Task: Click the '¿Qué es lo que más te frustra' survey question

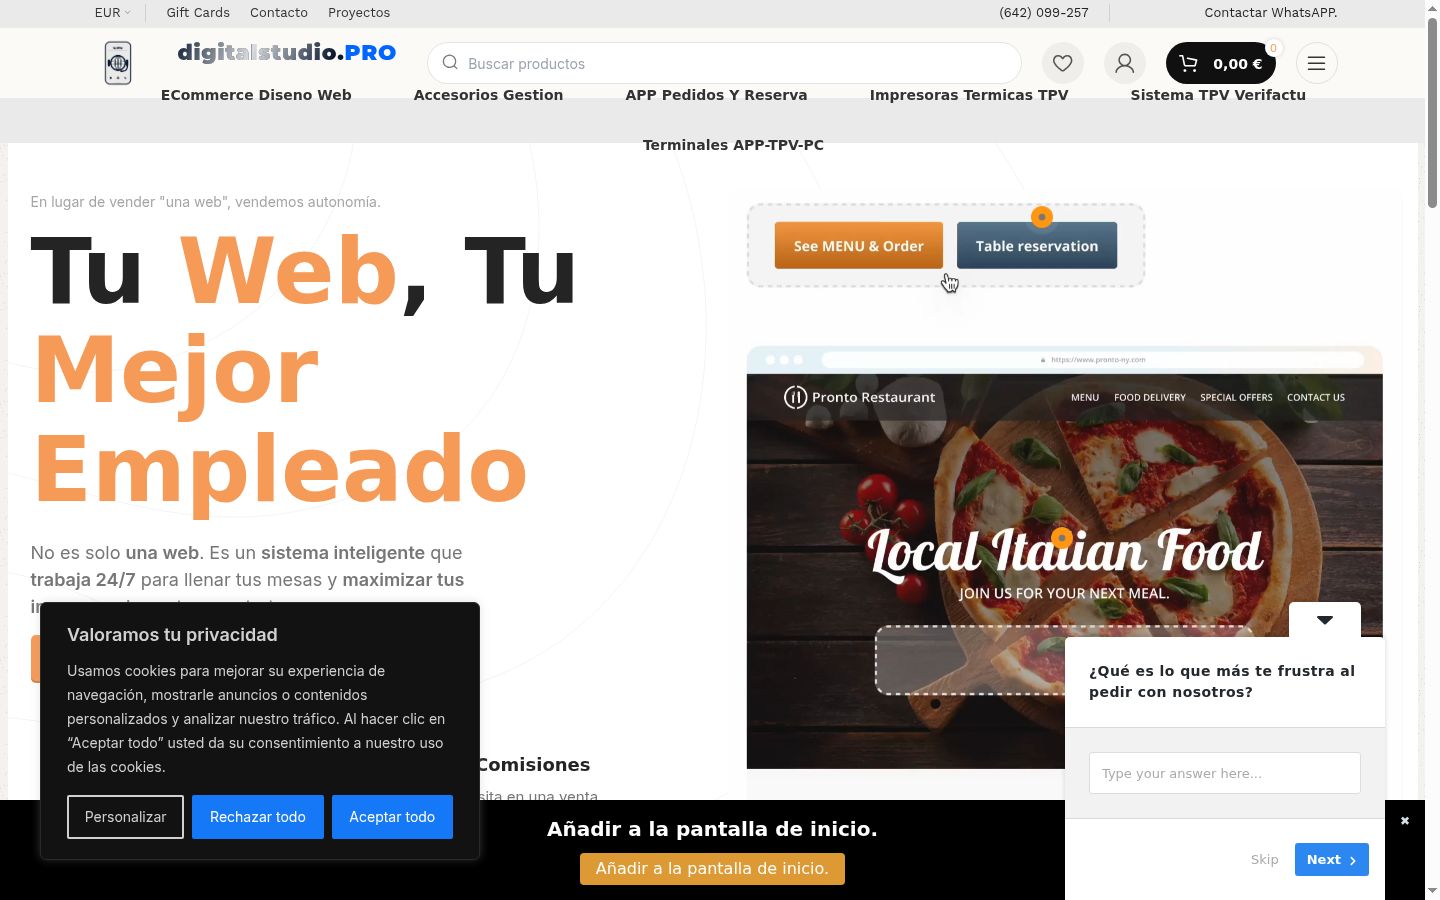Action: tap(1222, 681)
